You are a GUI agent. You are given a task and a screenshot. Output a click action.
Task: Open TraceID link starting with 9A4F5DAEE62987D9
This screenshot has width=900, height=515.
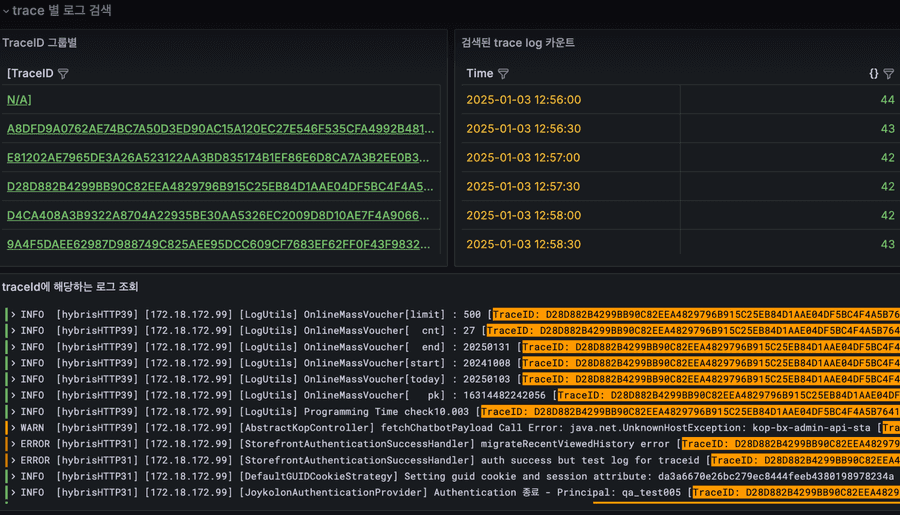tap(218, 244)
